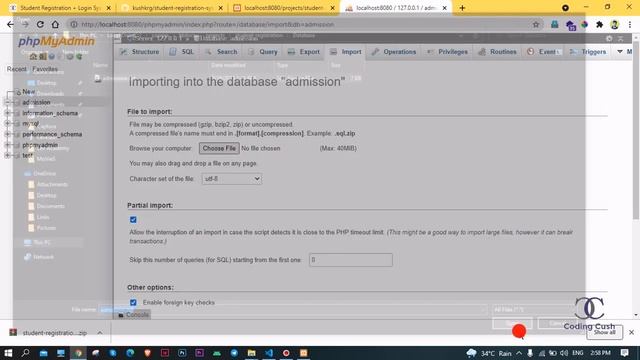Open the Query tab
The image size is (640, 360).
[263, 52]
